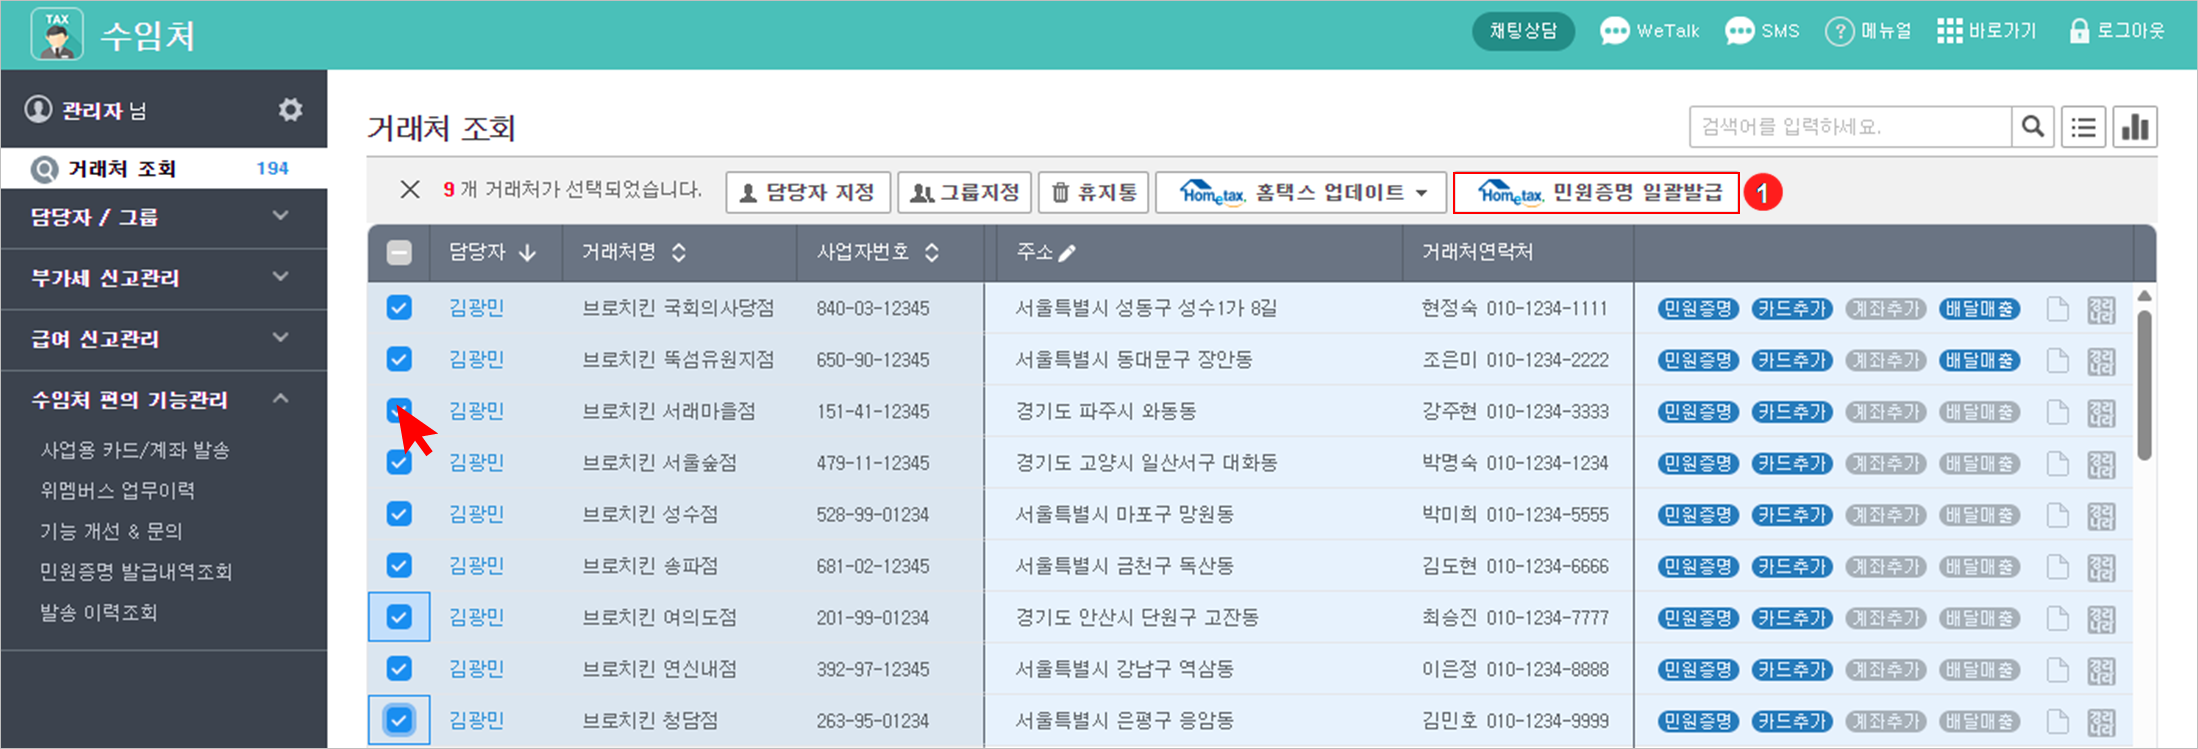Toggle the select-all header checkbox

[399, 253]
